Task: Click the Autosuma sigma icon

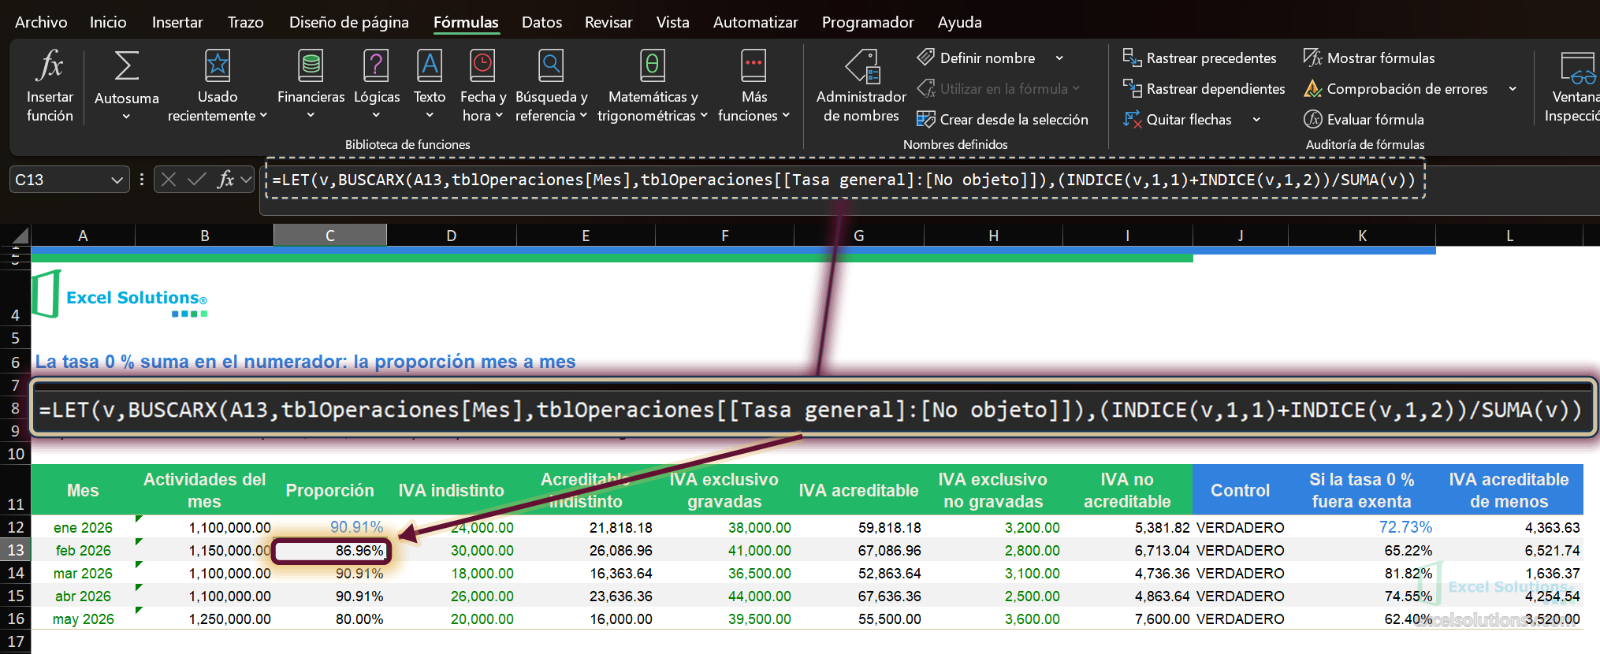Action: click(127, 66)
